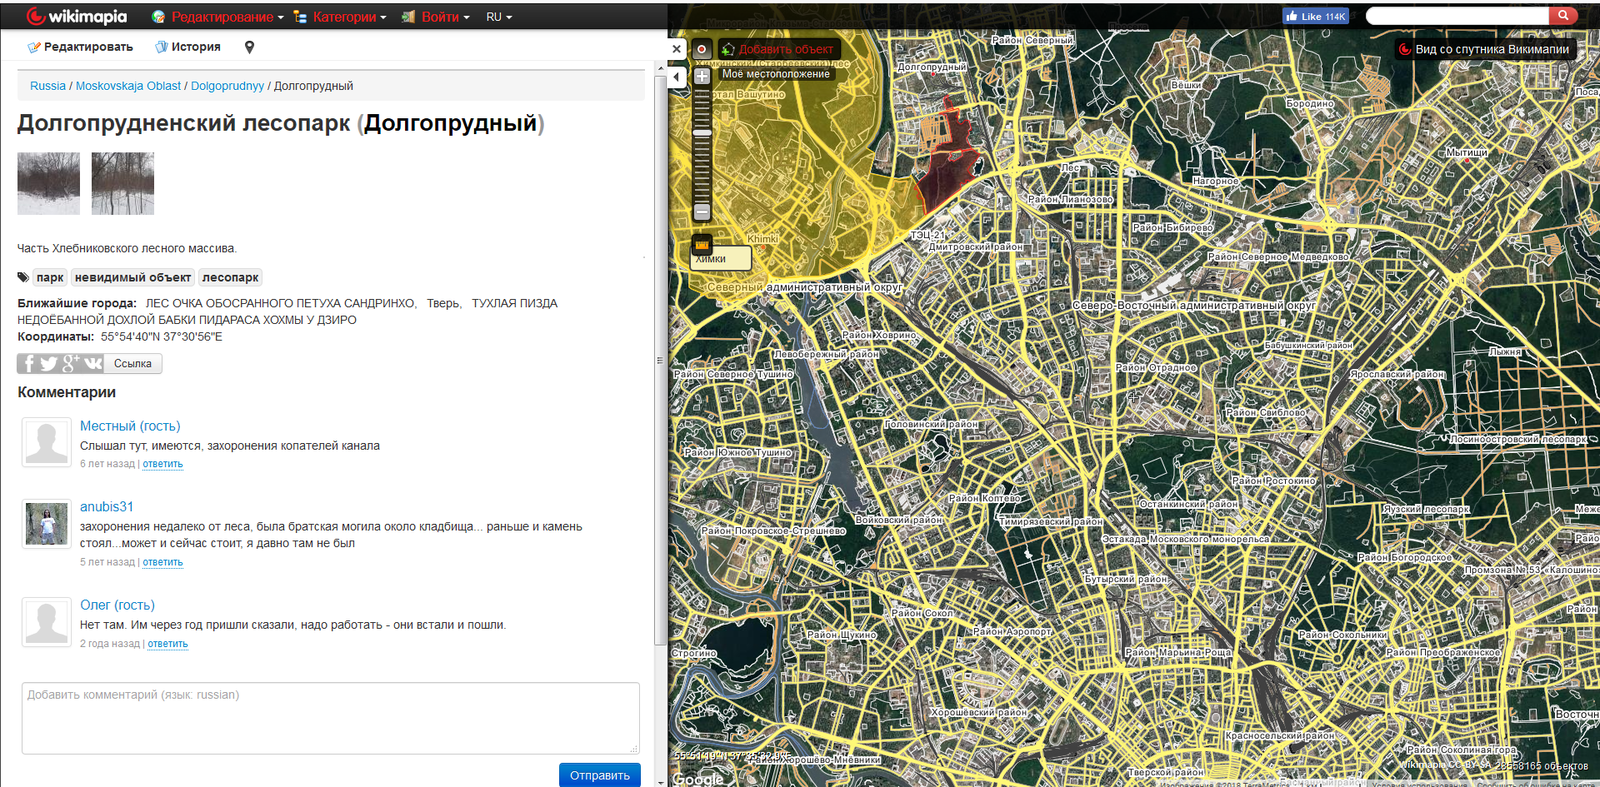The width and height of the screenshot is (1600, 787).
Task: Click the Редактировать tab
Action: pyautogui.click(x=80, y=47)
